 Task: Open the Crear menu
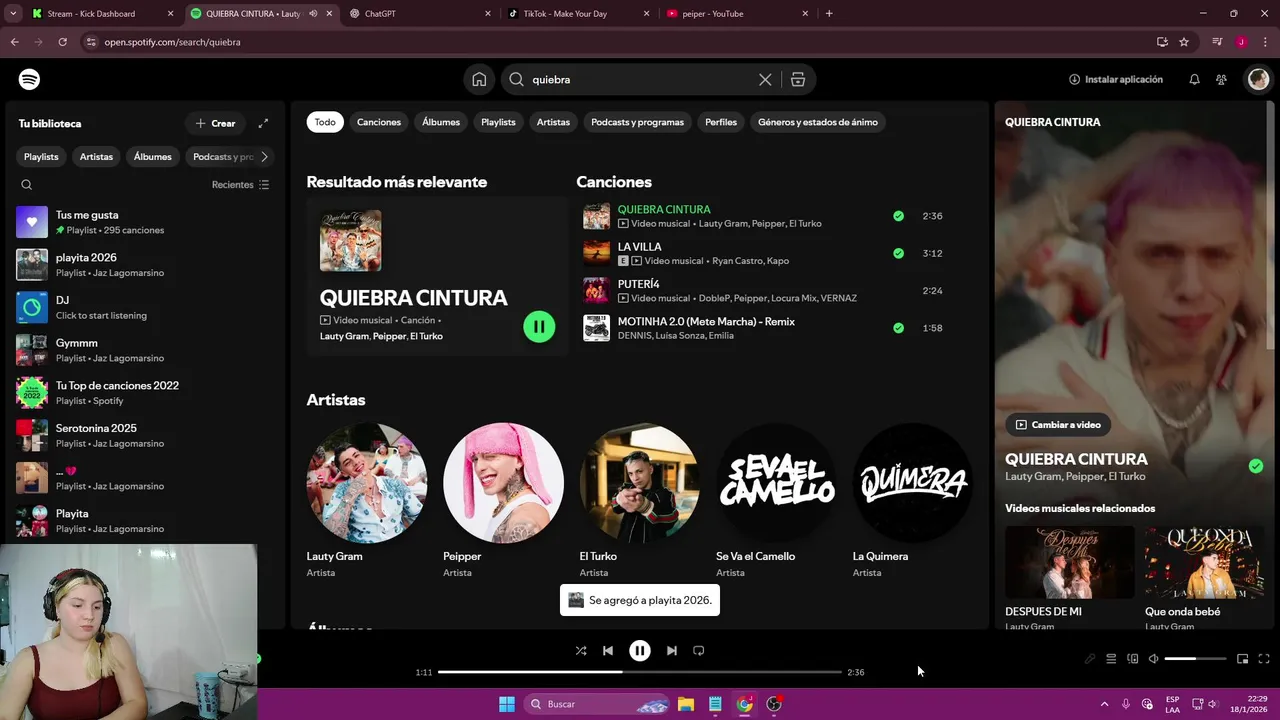click(216, 123)
